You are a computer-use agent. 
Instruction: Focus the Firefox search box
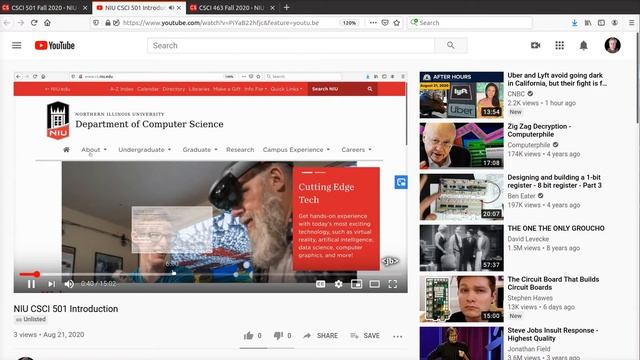(469, 23)
